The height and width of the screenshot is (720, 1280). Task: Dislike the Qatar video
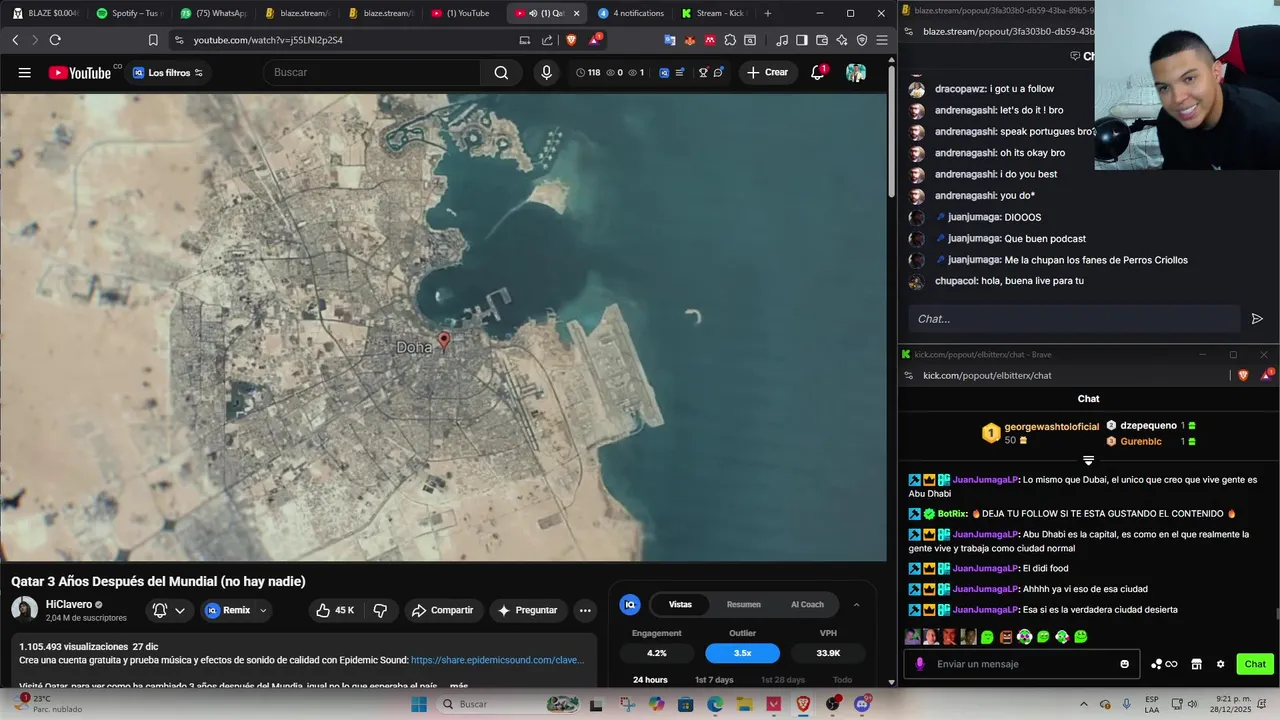(380, 610)
